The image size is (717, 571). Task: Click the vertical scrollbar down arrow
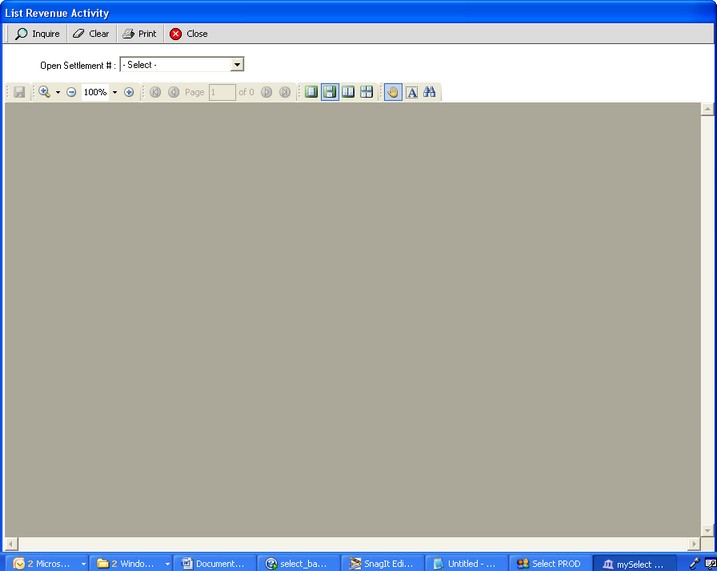tap(707, 530)
